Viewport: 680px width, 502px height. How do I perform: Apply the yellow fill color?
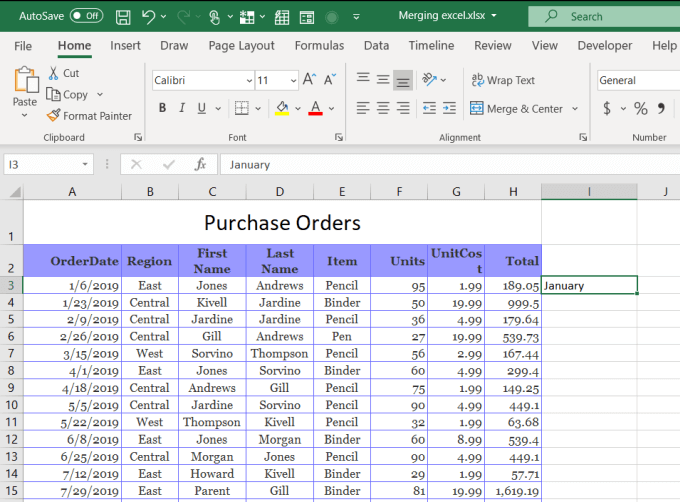click(x=282, y=108)
